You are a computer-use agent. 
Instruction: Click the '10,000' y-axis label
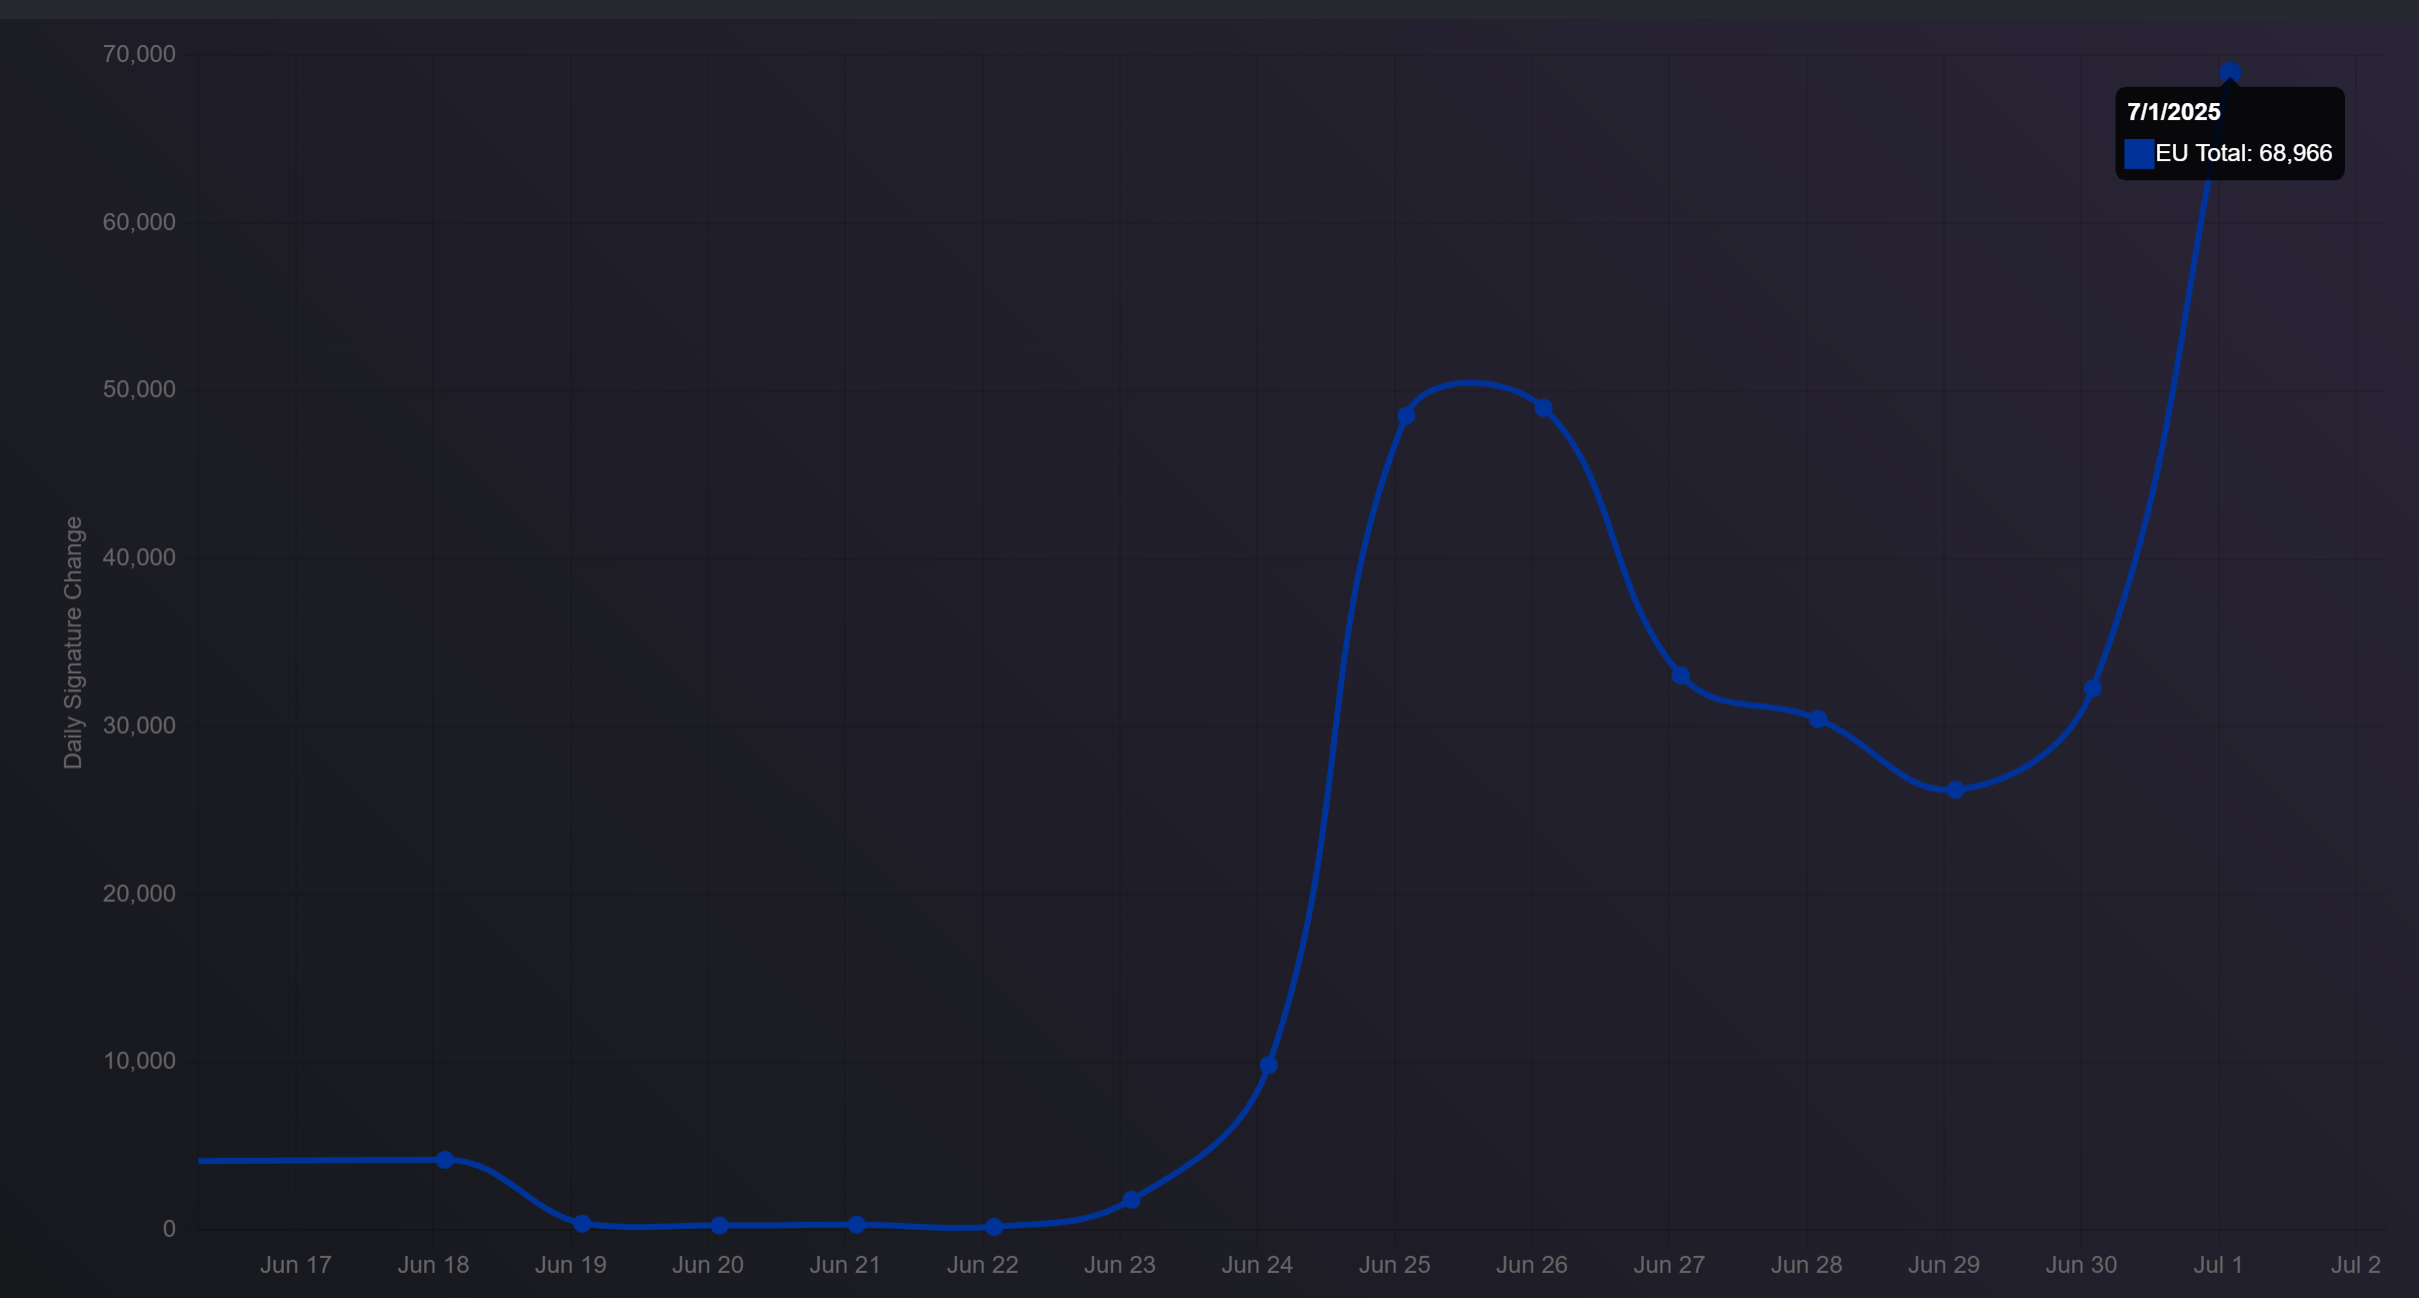tap(139, 1060)
